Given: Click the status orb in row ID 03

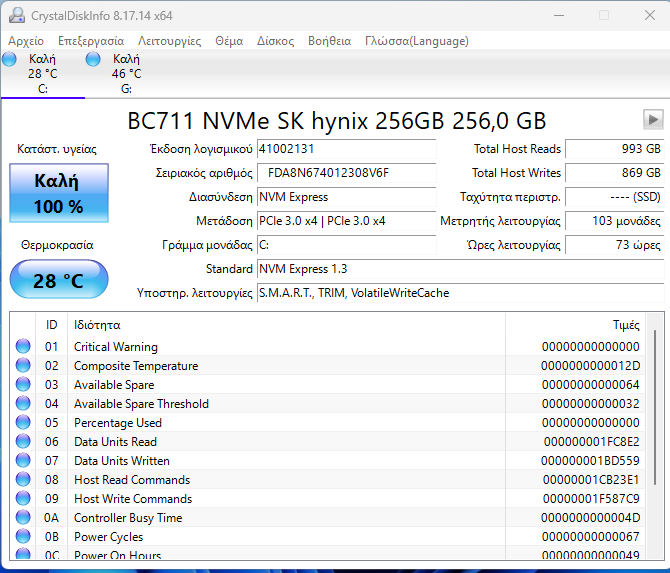Looking at the screenshot, I should coord(23,384).
